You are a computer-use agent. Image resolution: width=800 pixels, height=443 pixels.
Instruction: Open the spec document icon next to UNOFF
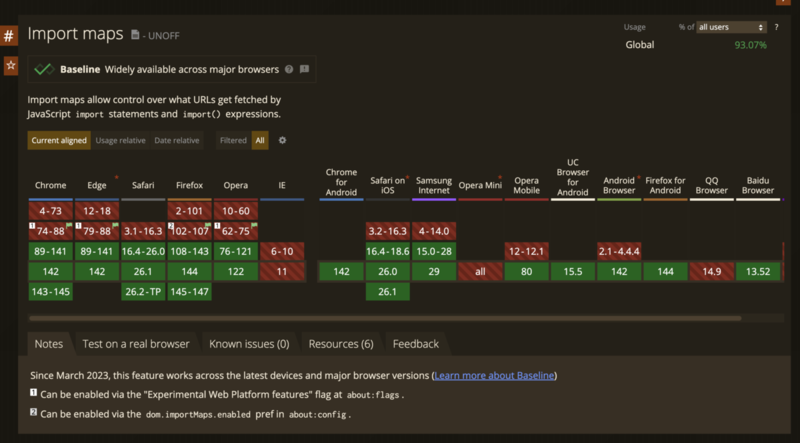[x=135, y=35]
